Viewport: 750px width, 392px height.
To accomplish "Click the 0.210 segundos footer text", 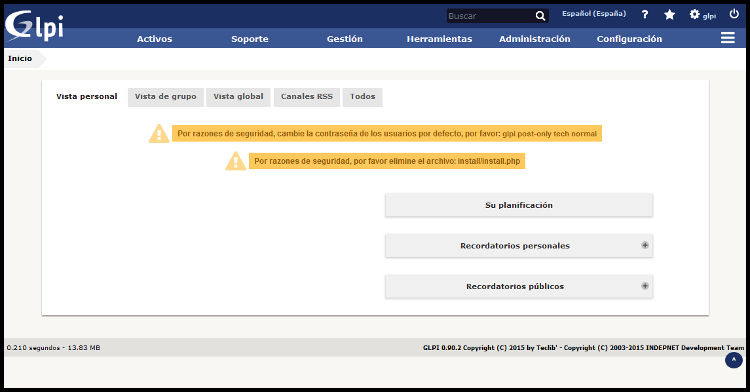I will tap(54, 348).
